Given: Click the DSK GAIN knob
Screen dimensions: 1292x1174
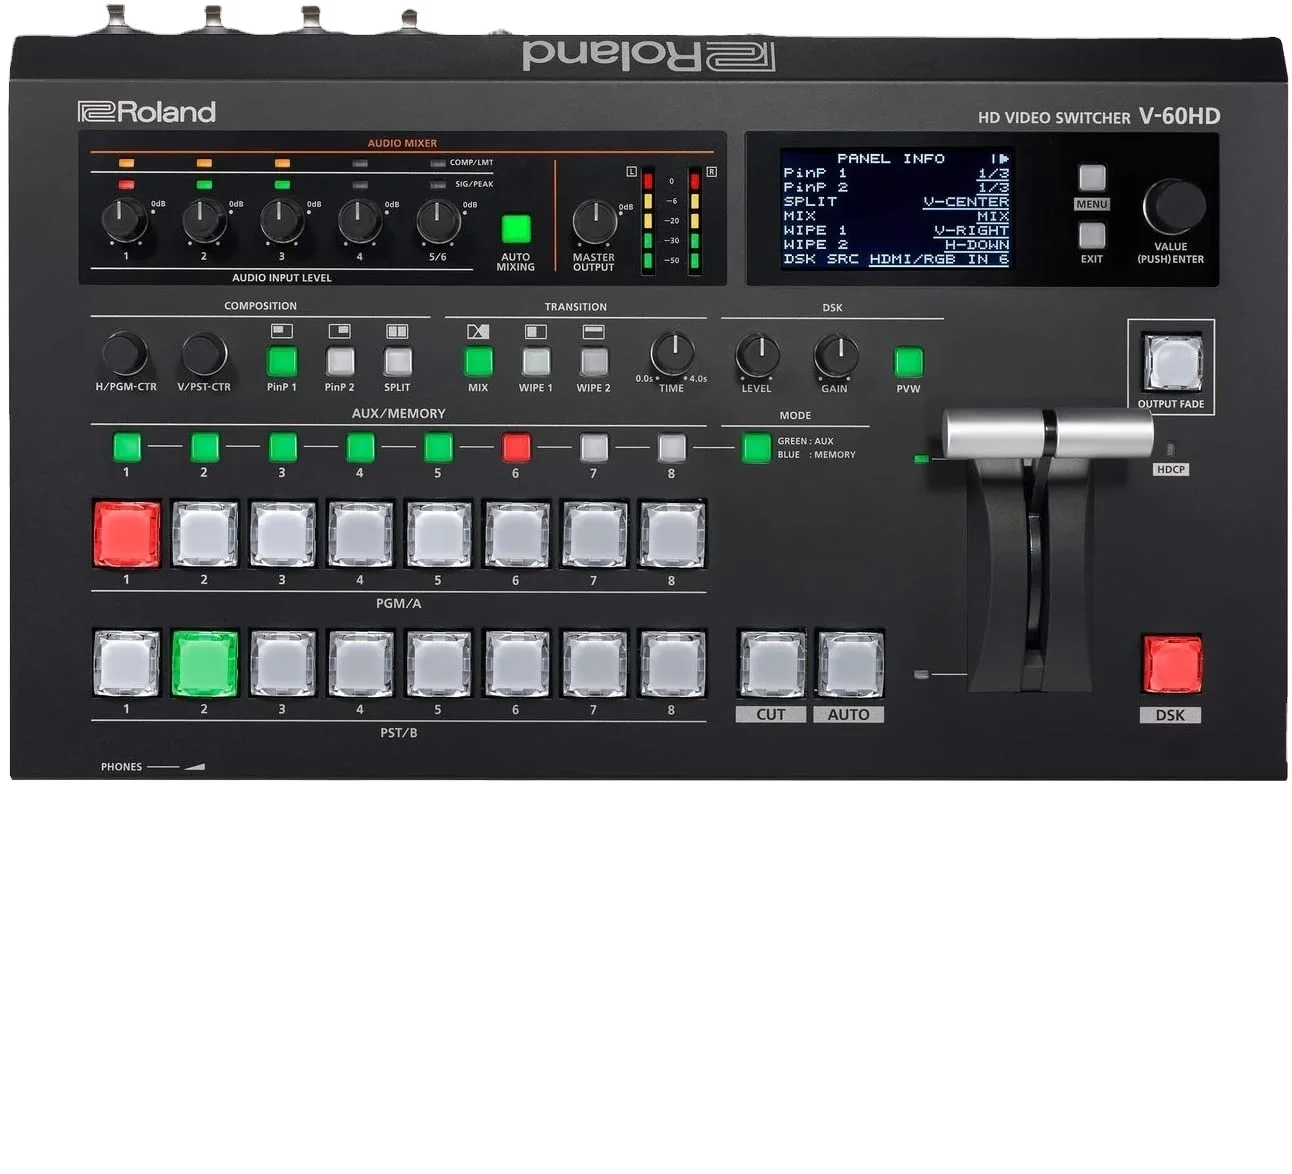Looking at the screenshot, I should pyautogui.click(x=836, y=355).
